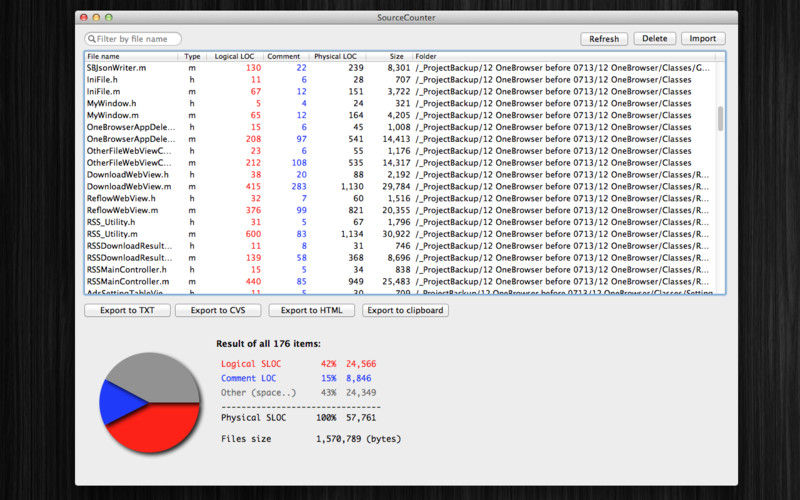
Task: Click Comment value 283
Action: pyautogui.click(x=299, y=186)
